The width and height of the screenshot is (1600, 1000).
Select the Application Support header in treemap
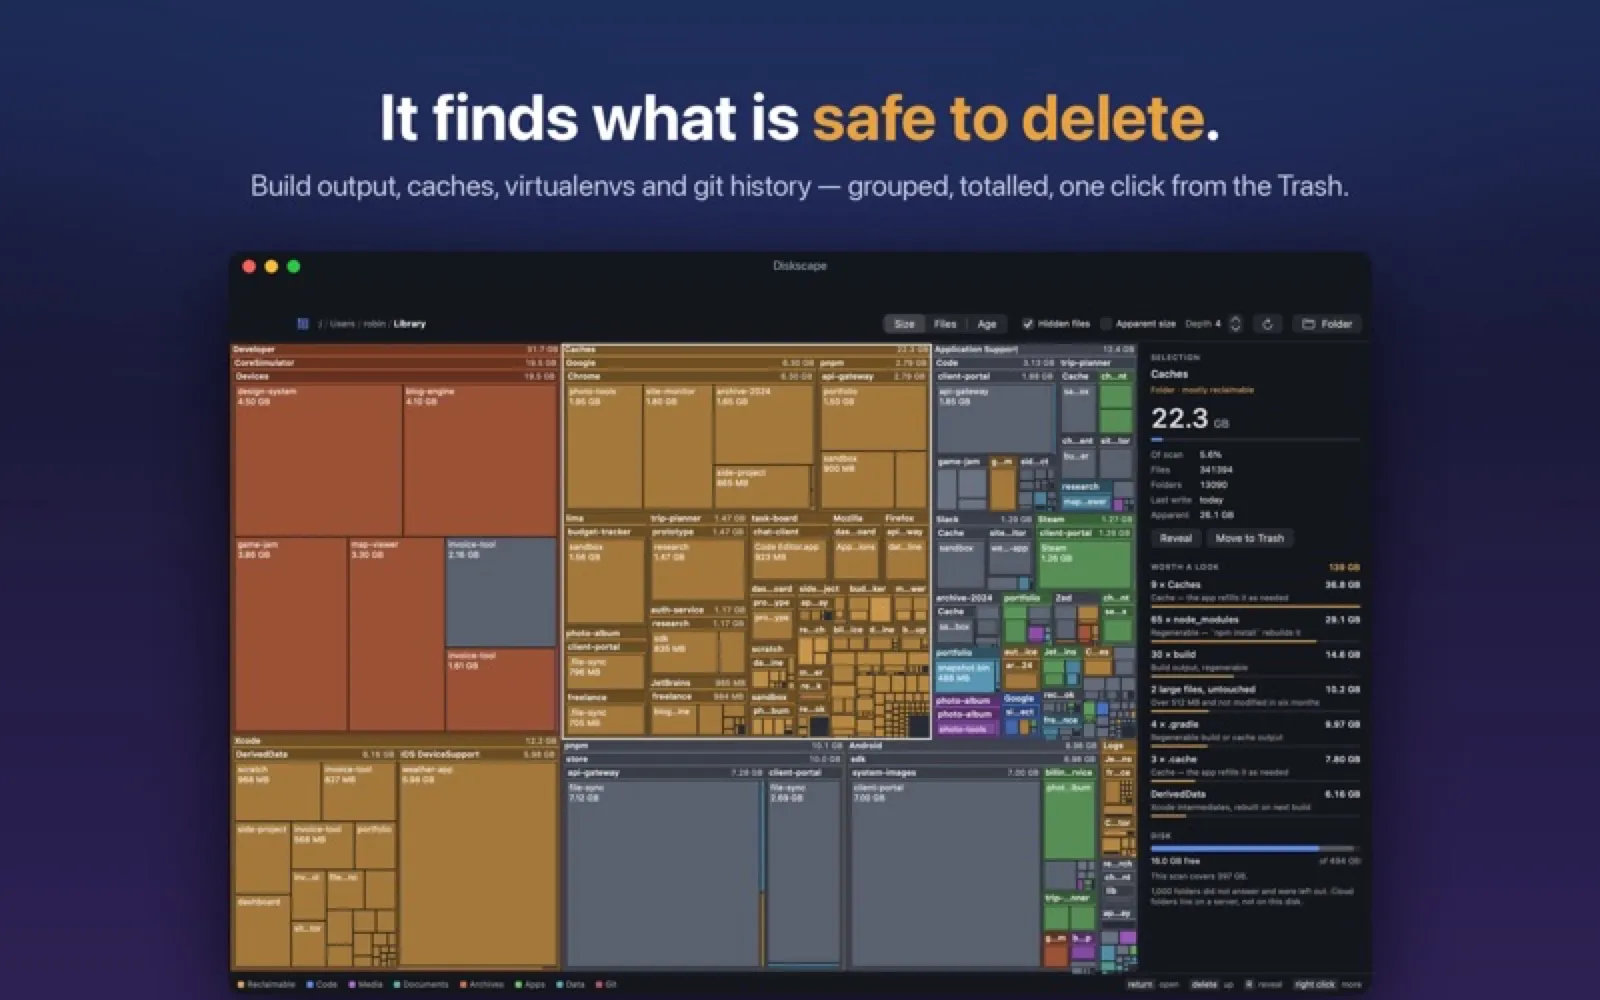[x=1035, y=350]
